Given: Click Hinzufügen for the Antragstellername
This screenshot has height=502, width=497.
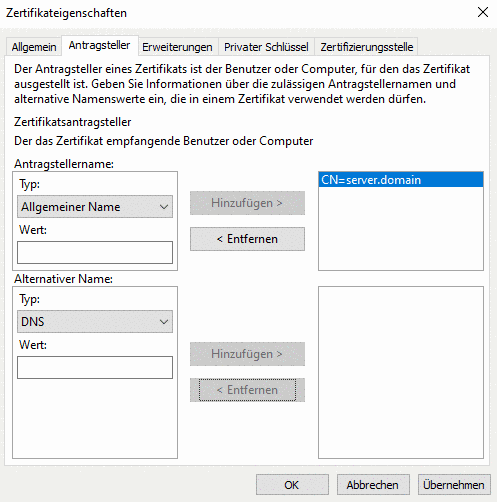Looking at the screenshot, I should [247, 203].
